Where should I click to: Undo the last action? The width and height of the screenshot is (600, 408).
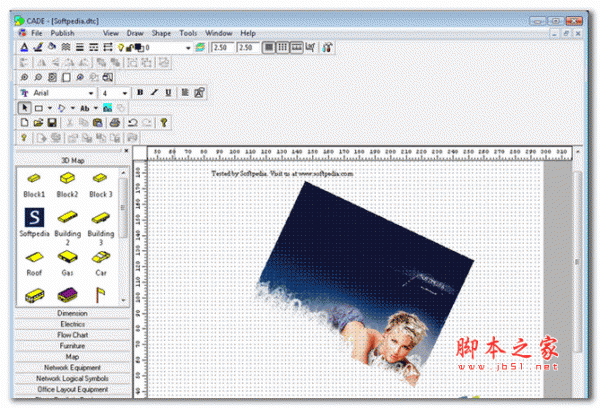tap(132, 123)
